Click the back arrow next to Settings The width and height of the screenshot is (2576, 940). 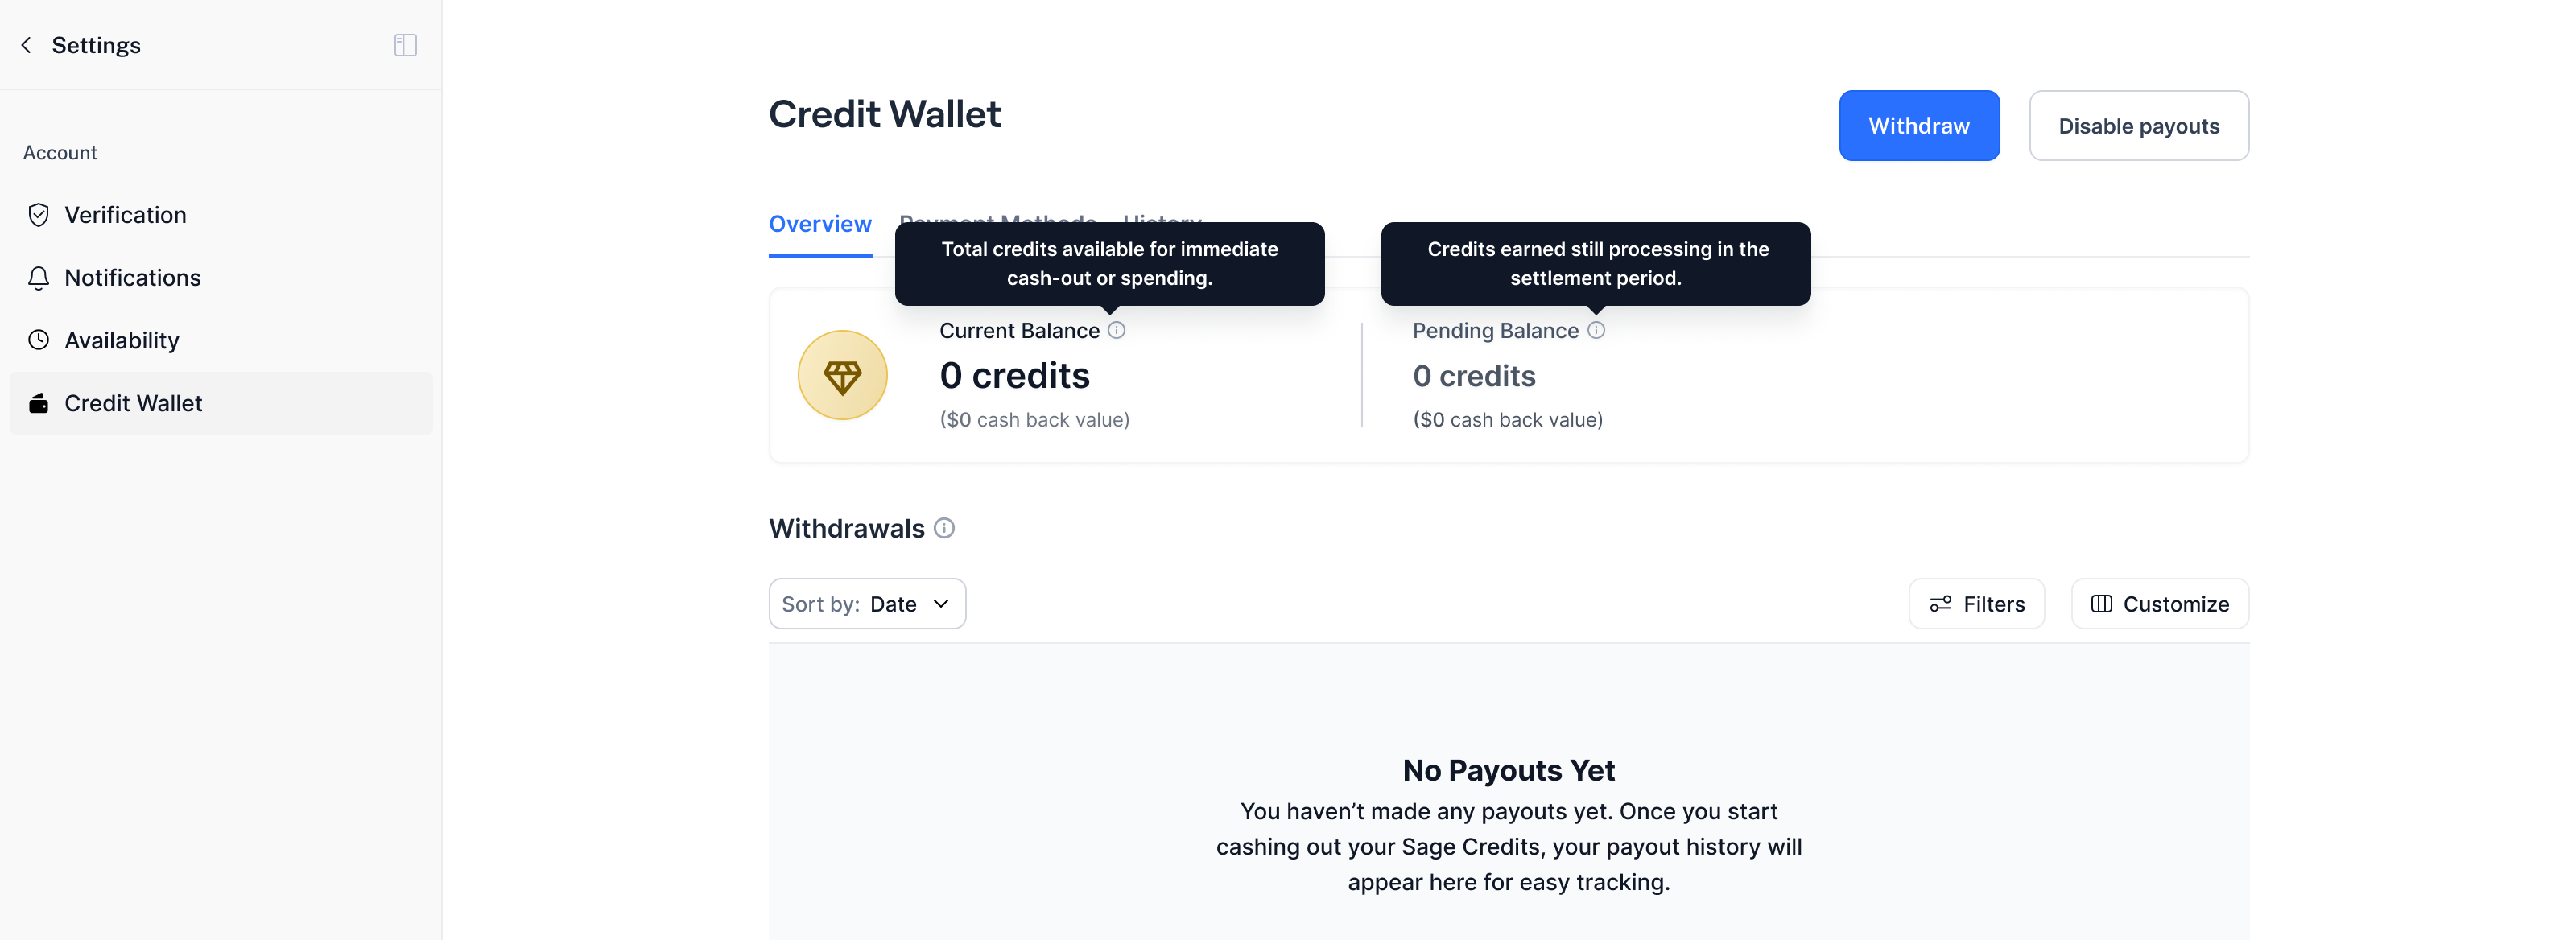(27, 45)
